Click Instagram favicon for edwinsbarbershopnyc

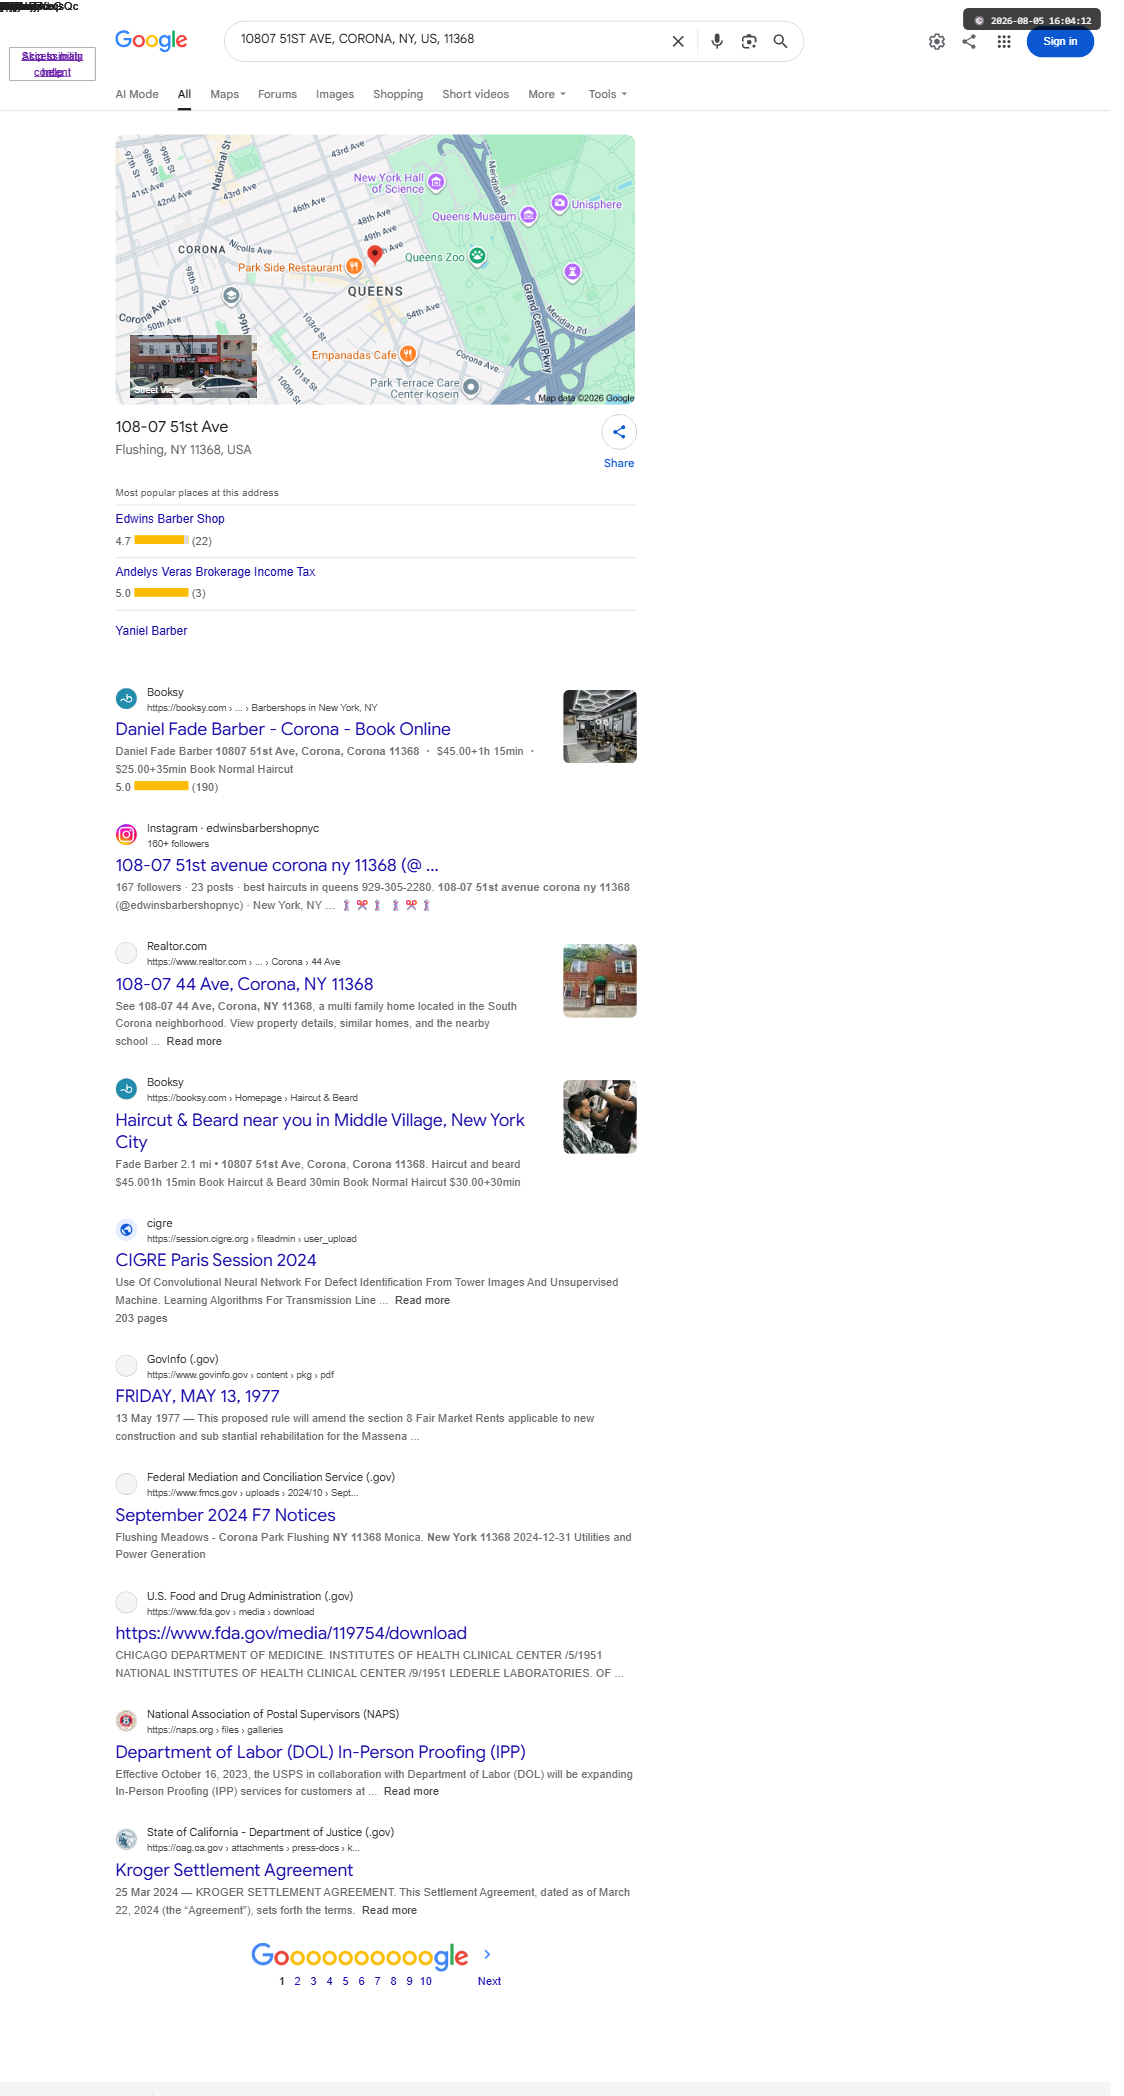tap(126, 835)
